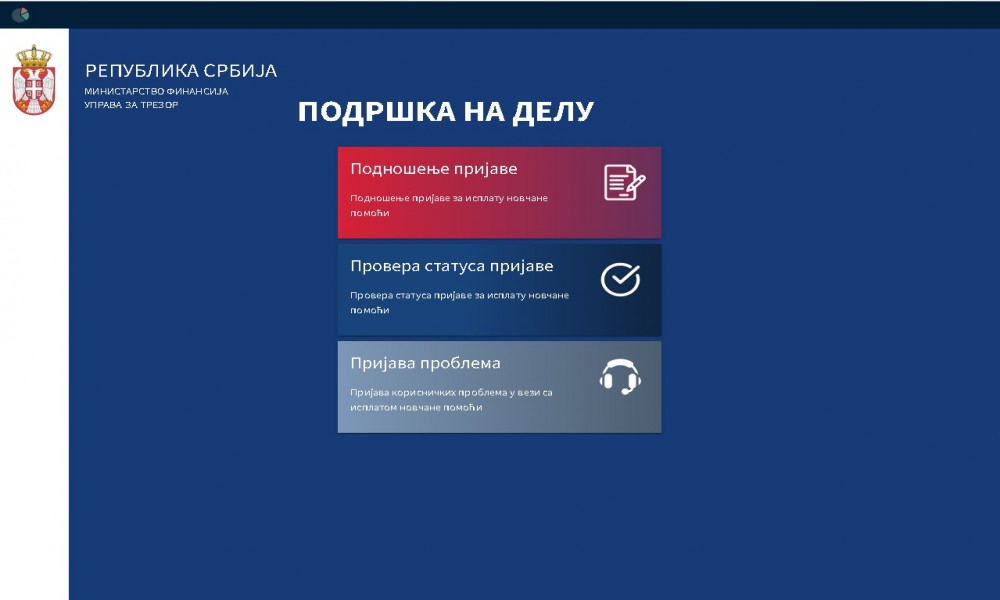This screenshot has height=600, width=1000.
Task: Click the МИНИСТАРСТВО ФИНАНСИЈА text
Action: (x=156, y=91)
